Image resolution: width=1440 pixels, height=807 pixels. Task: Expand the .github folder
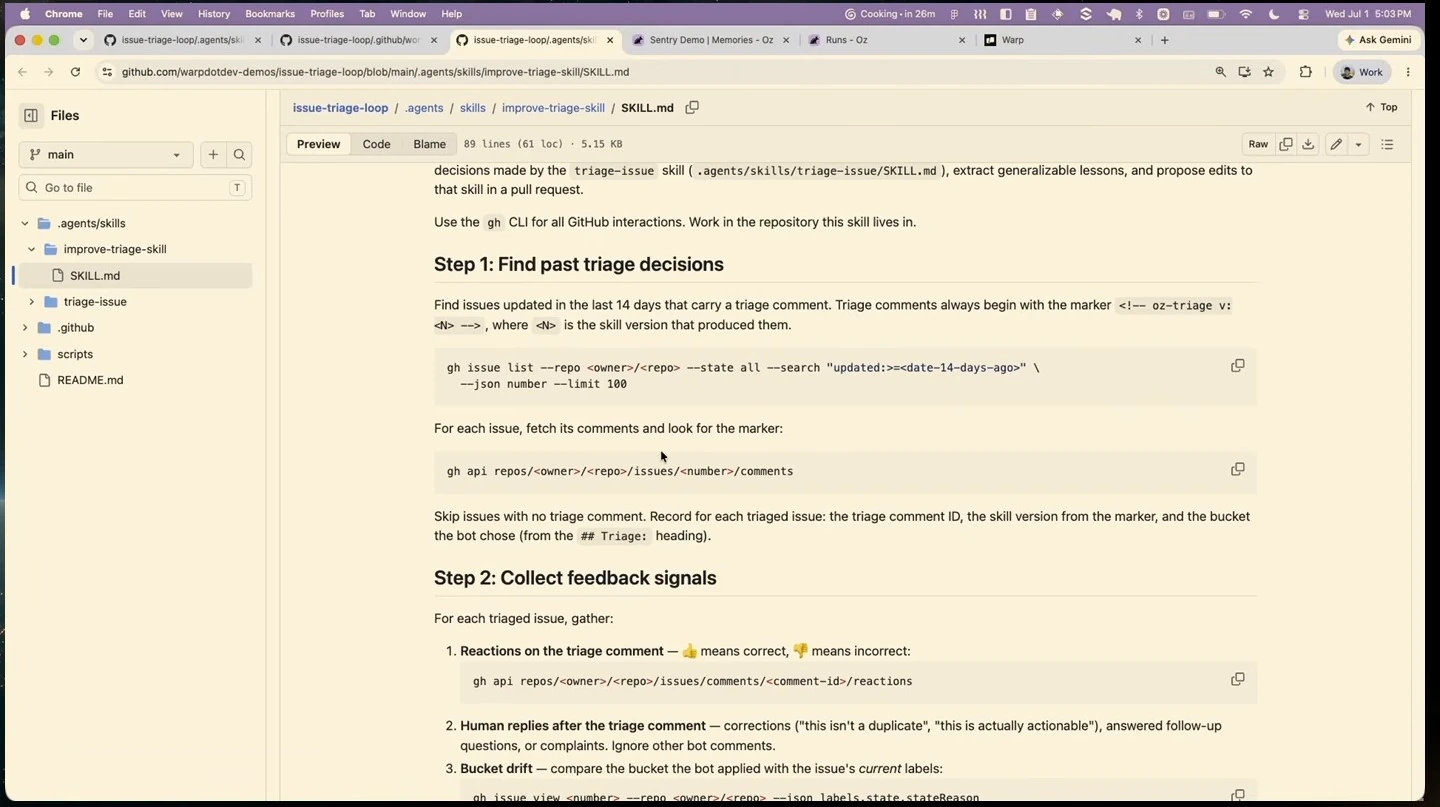[25, 327]
